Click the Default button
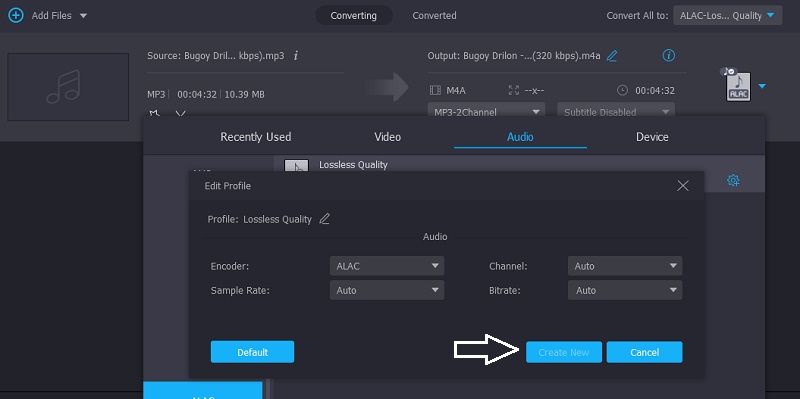The height and width of the screenshot is (399, 800). [x=252, y=352]
